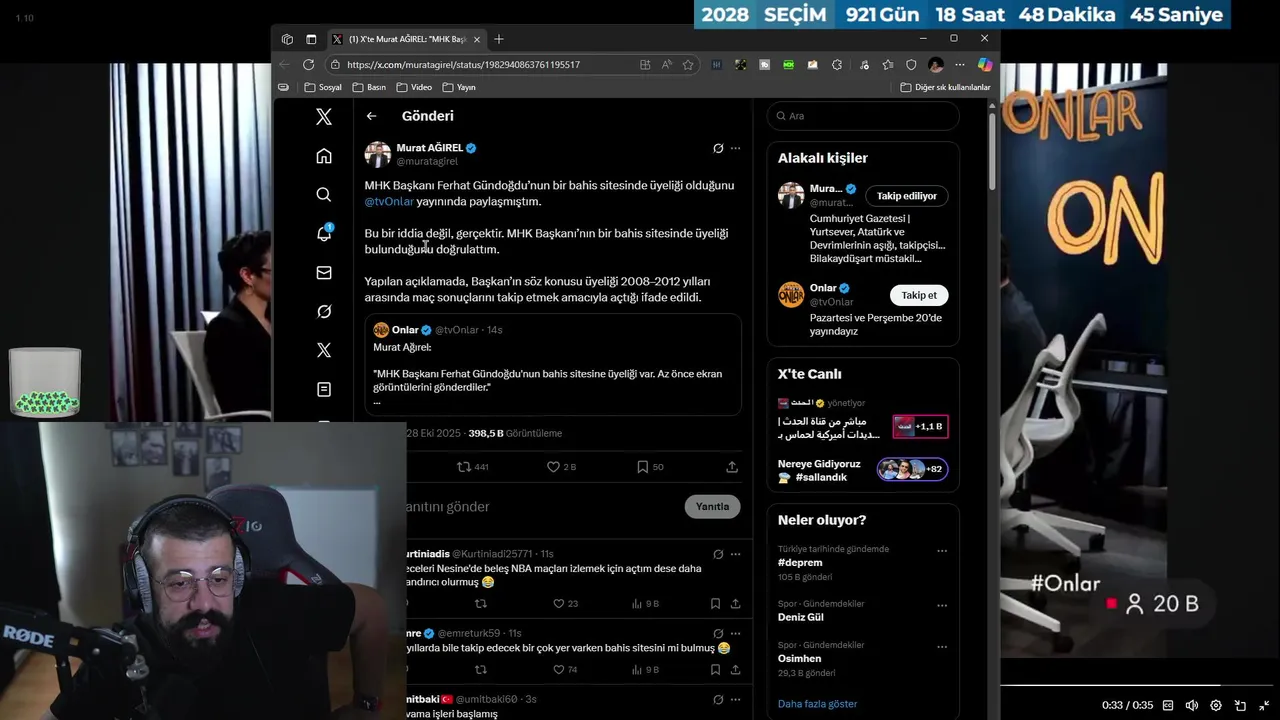
Task: Open more options on umitbaki60 reply
Action: click(x=736, y=699)
